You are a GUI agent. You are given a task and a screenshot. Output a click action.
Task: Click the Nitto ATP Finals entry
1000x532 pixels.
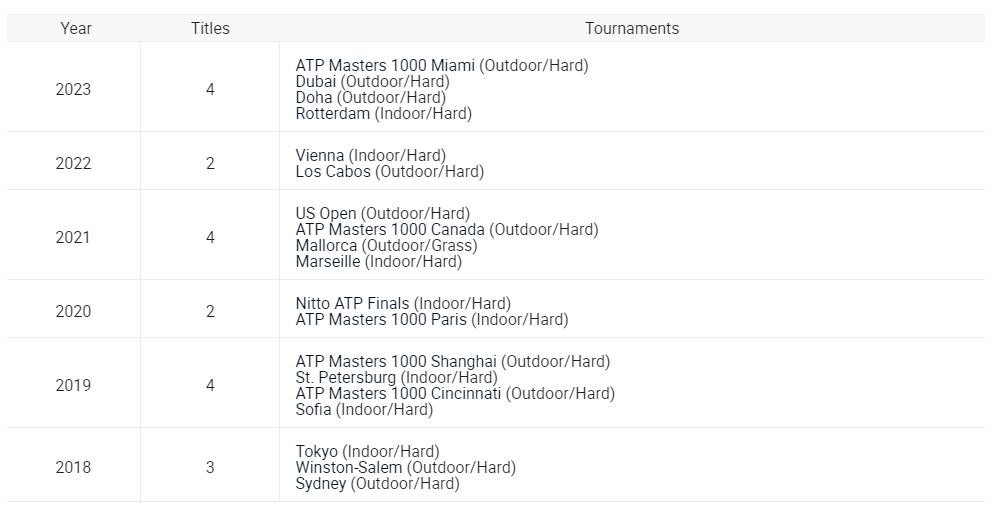point(403,304)
